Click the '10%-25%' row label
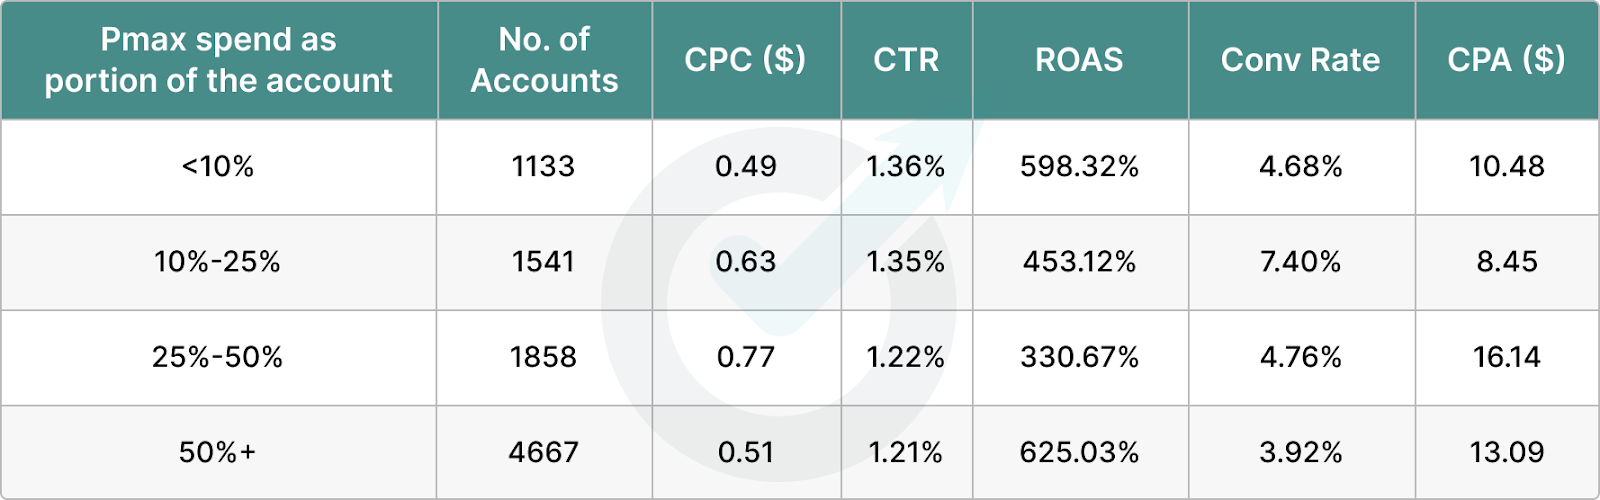1600x500 pixels. (x=218, y=262)
